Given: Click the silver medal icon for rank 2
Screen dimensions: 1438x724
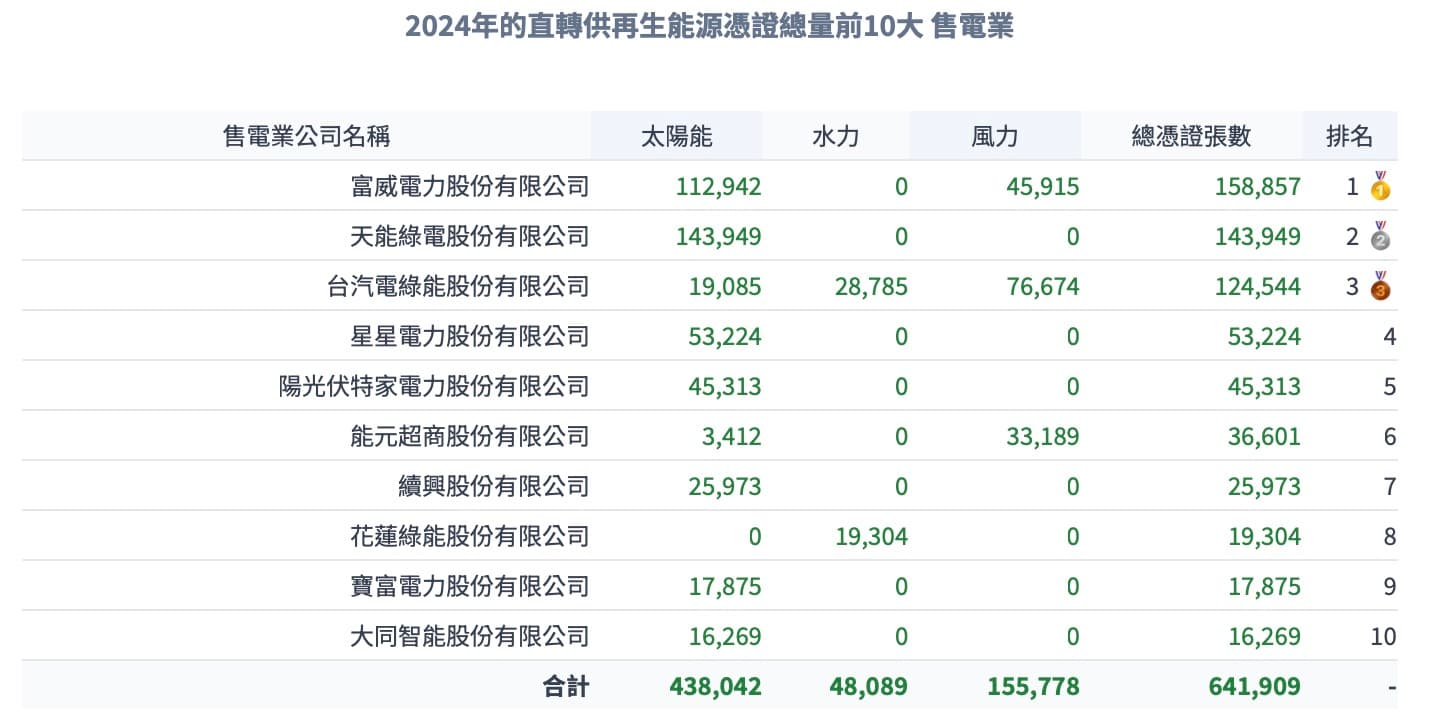Looking at the screenshot, I should click(1381, 236).
